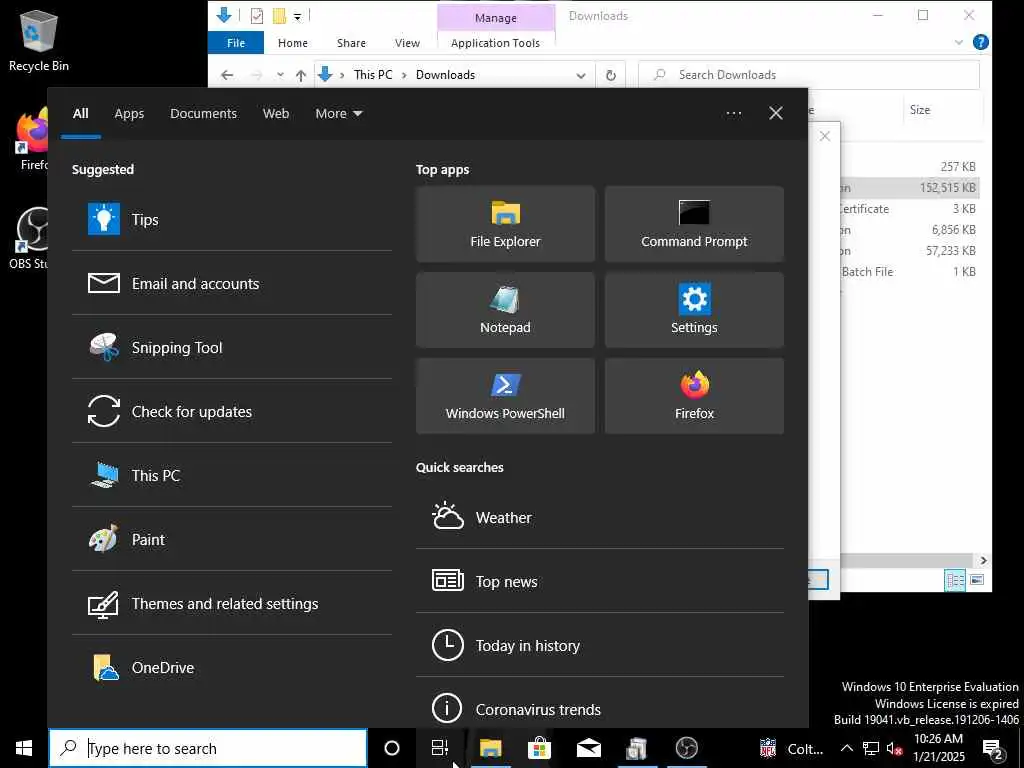
Task: Launch the Snipping Tool
Action: click(232, 347)
